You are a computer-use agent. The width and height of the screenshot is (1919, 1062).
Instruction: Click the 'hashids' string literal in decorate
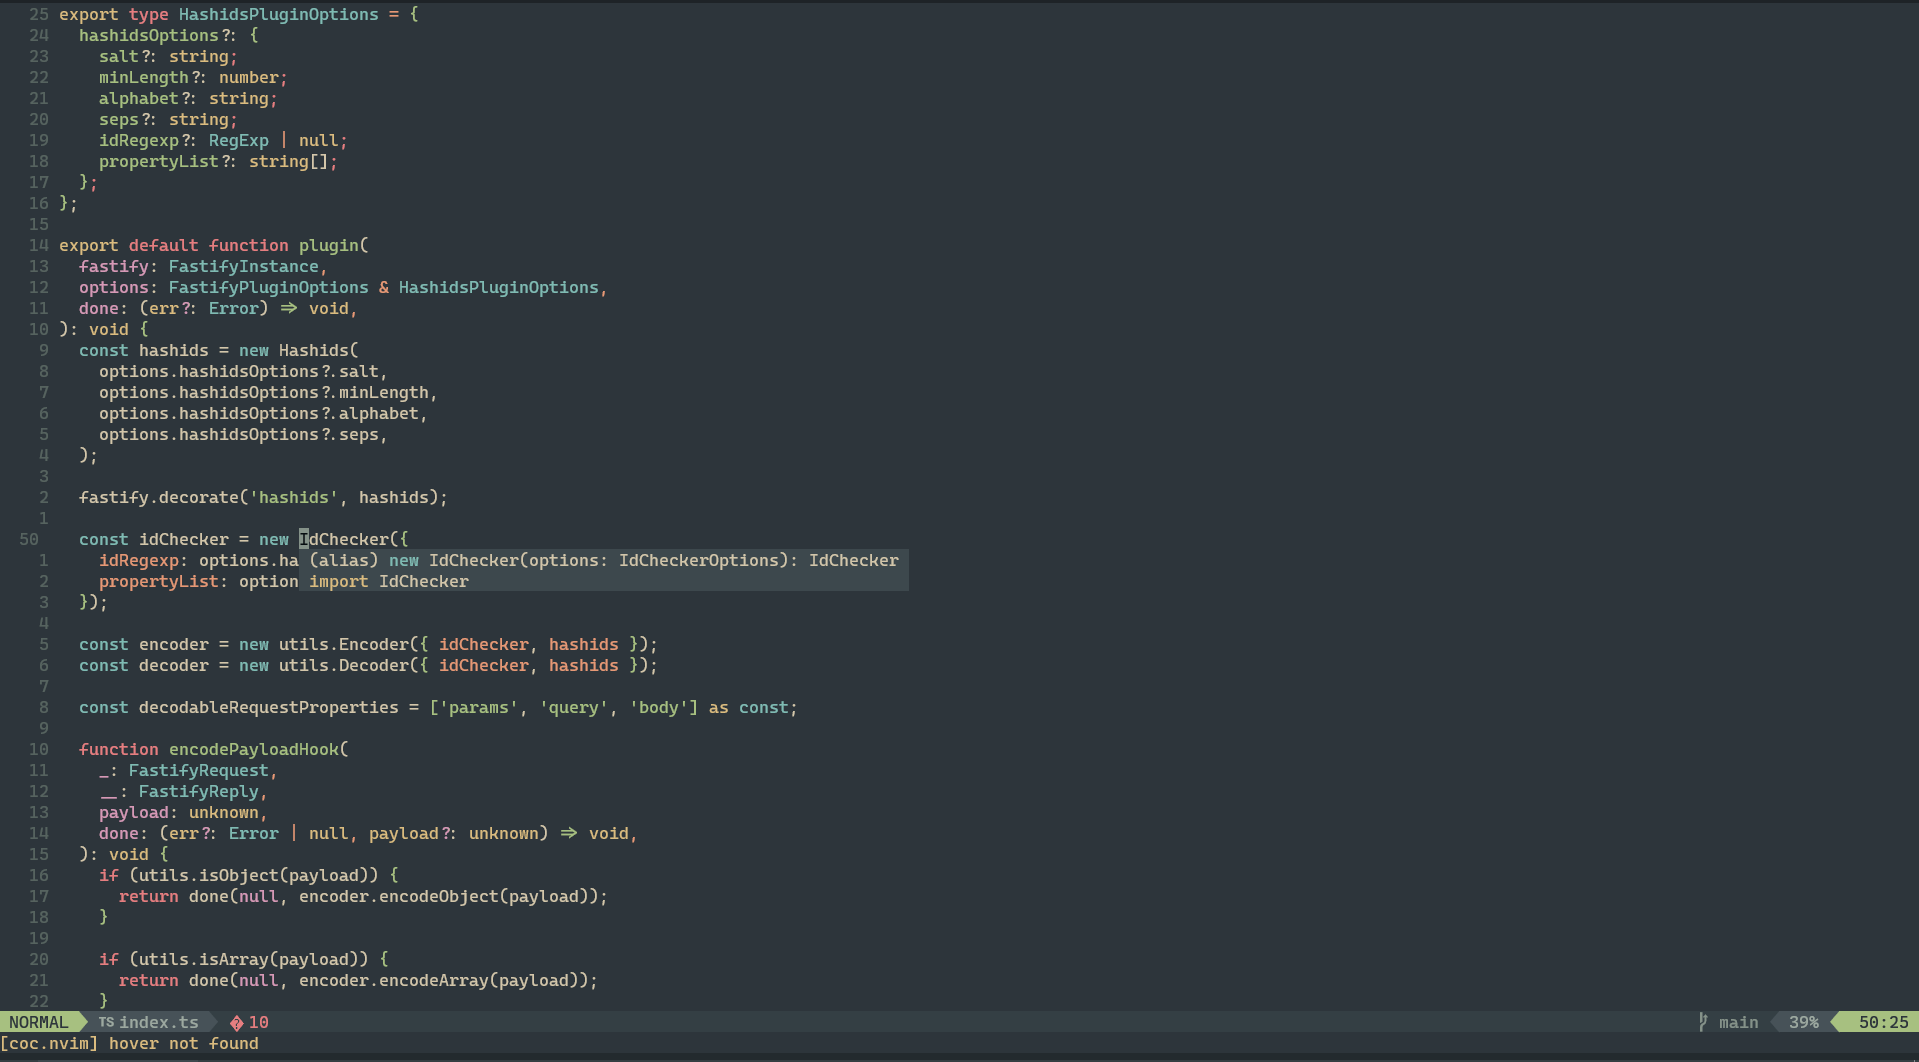[294, 497]
